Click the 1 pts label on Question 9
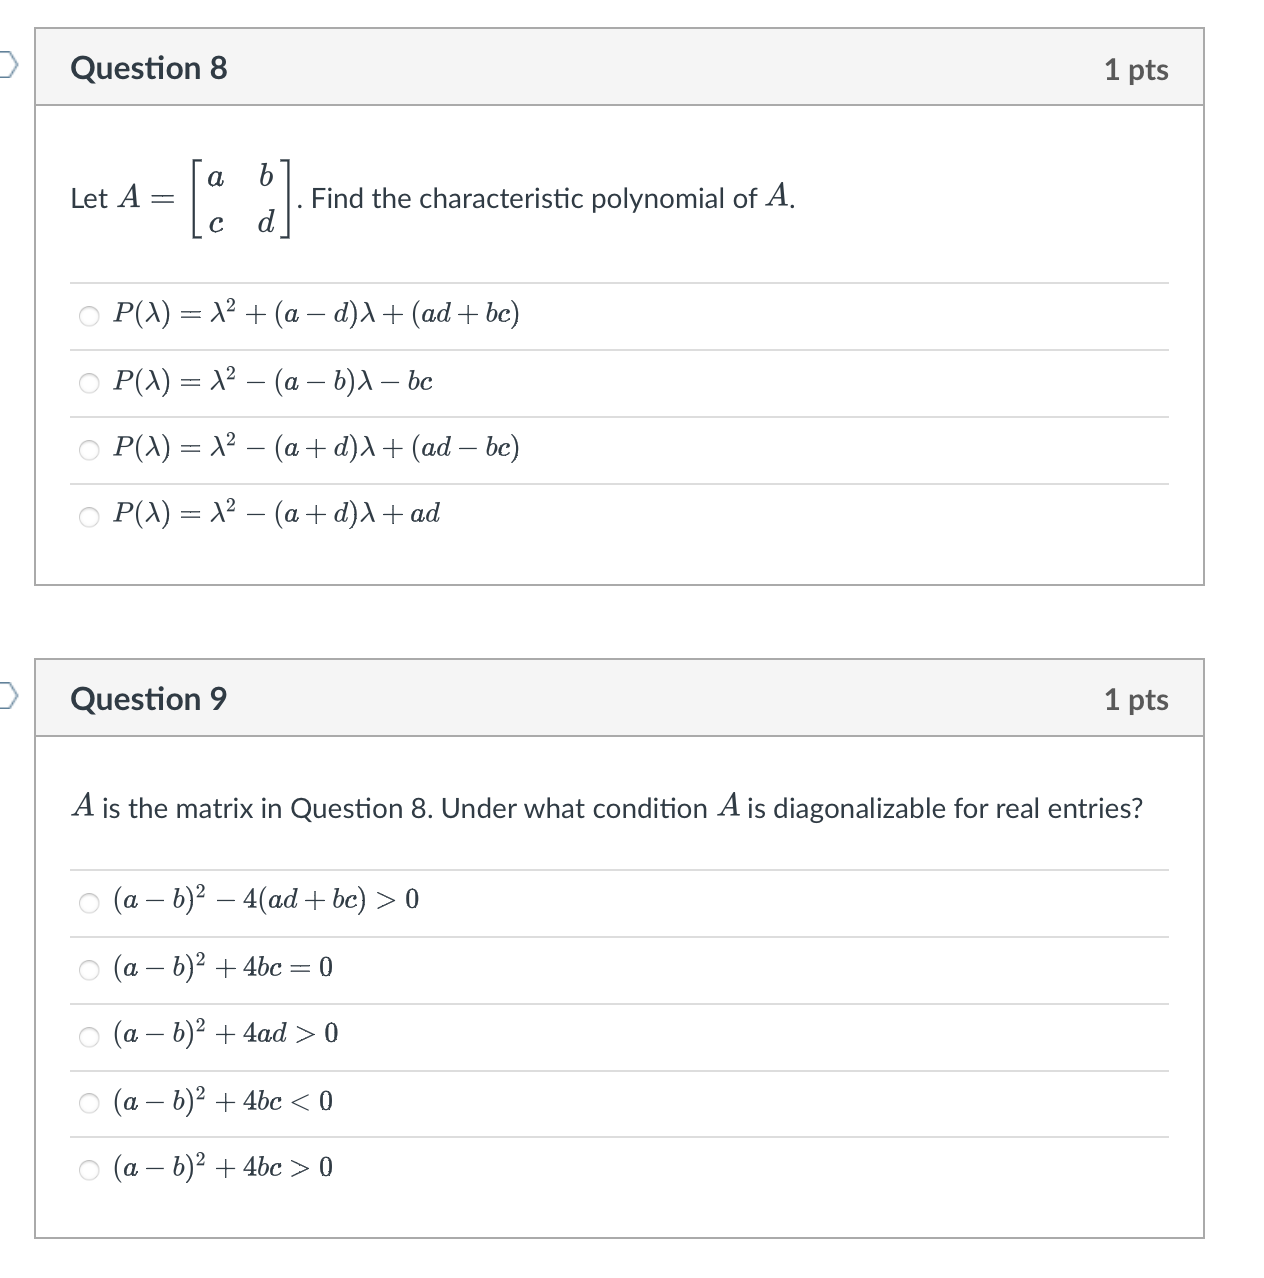The height and width of the screenshot is (1278, 1264). tap(1137, 700)
